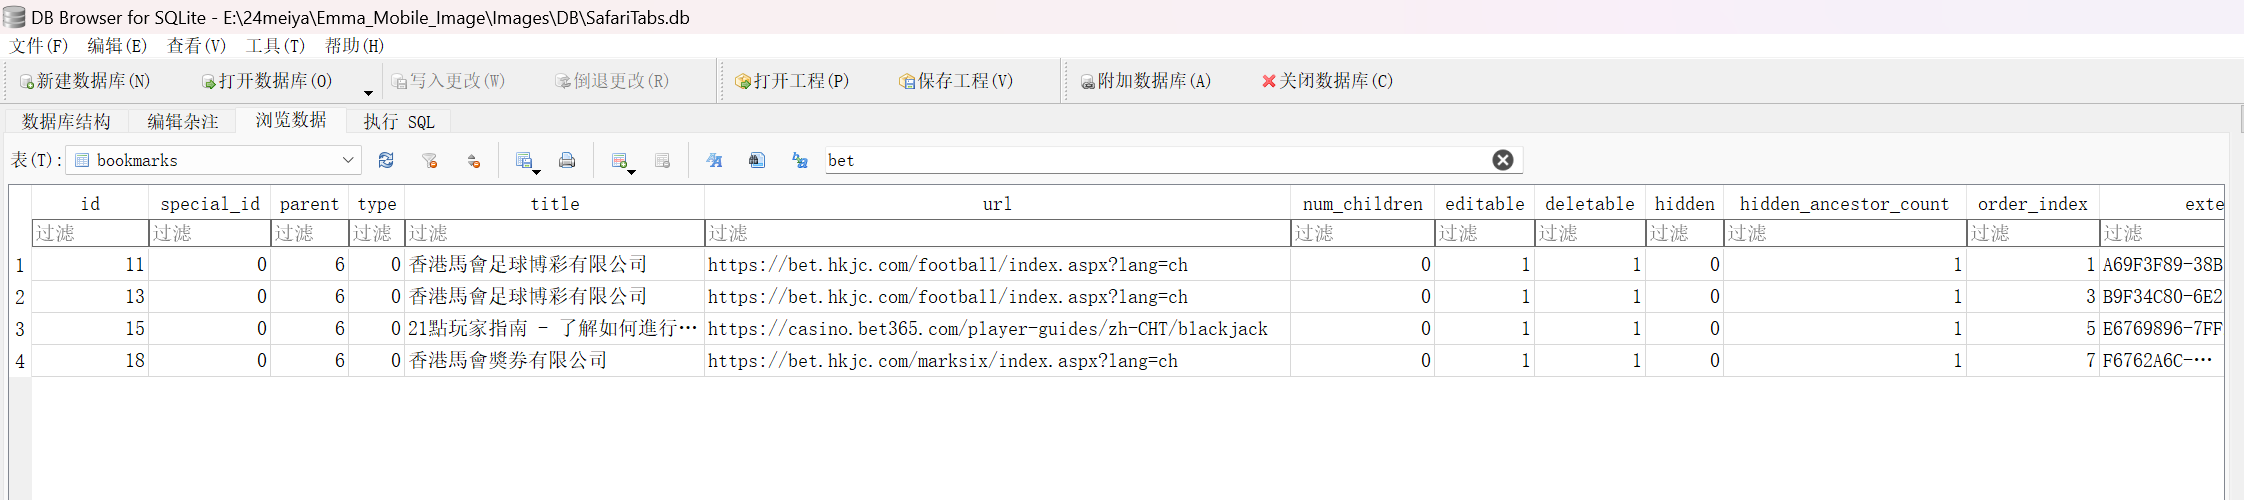Select cell A69F3F89-38B in first row

coord(2162,265)
